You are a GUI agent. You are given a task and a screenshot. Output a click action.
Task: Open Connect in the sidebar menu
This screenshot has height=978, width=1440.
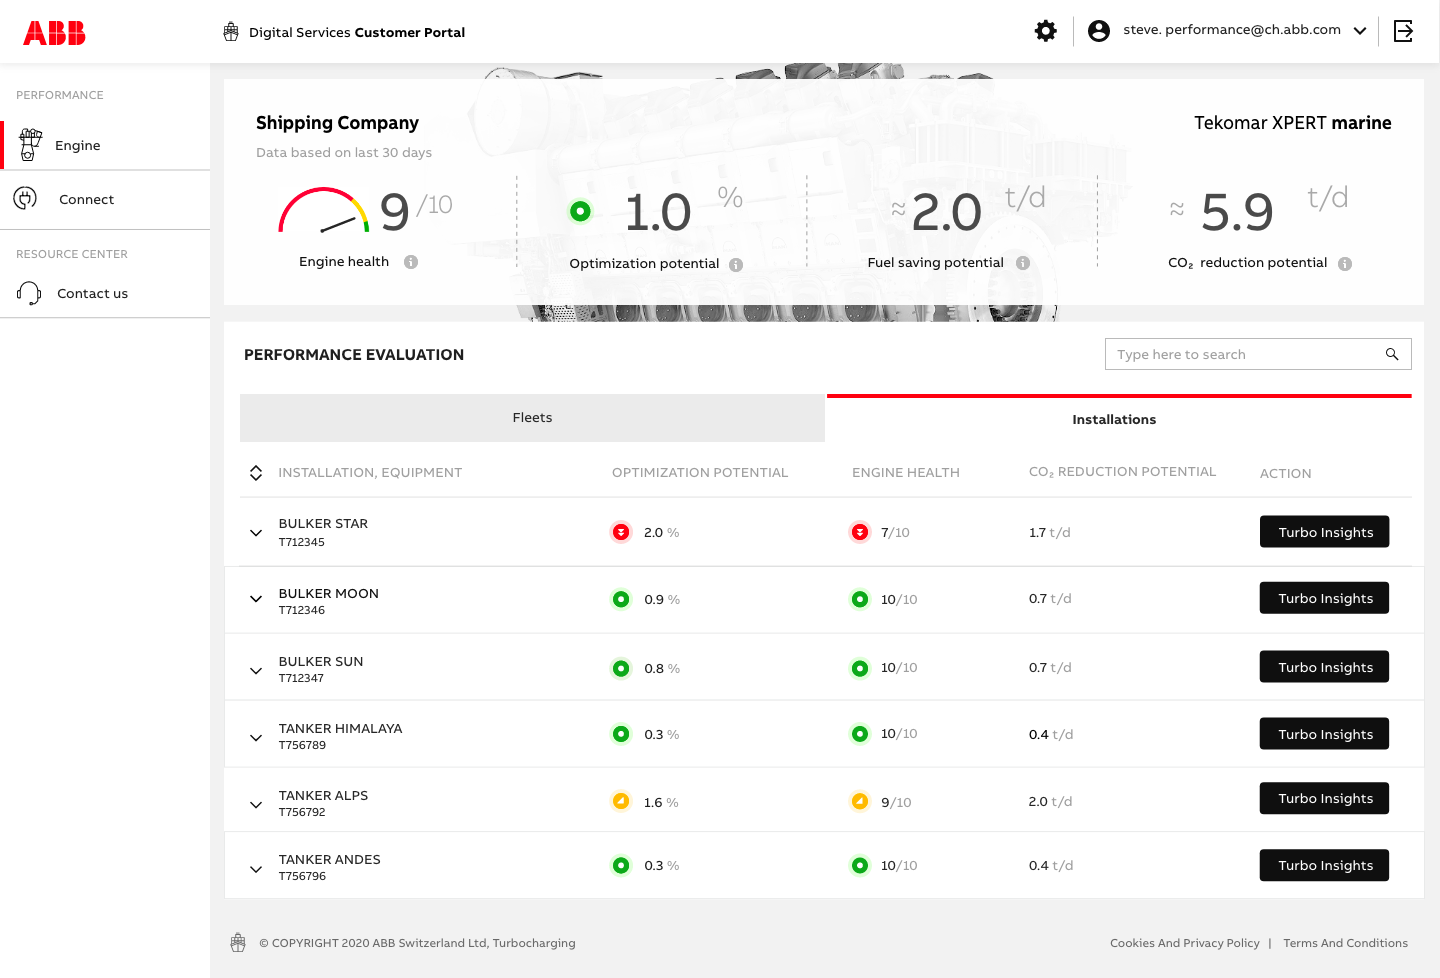(x=86, y=200)
